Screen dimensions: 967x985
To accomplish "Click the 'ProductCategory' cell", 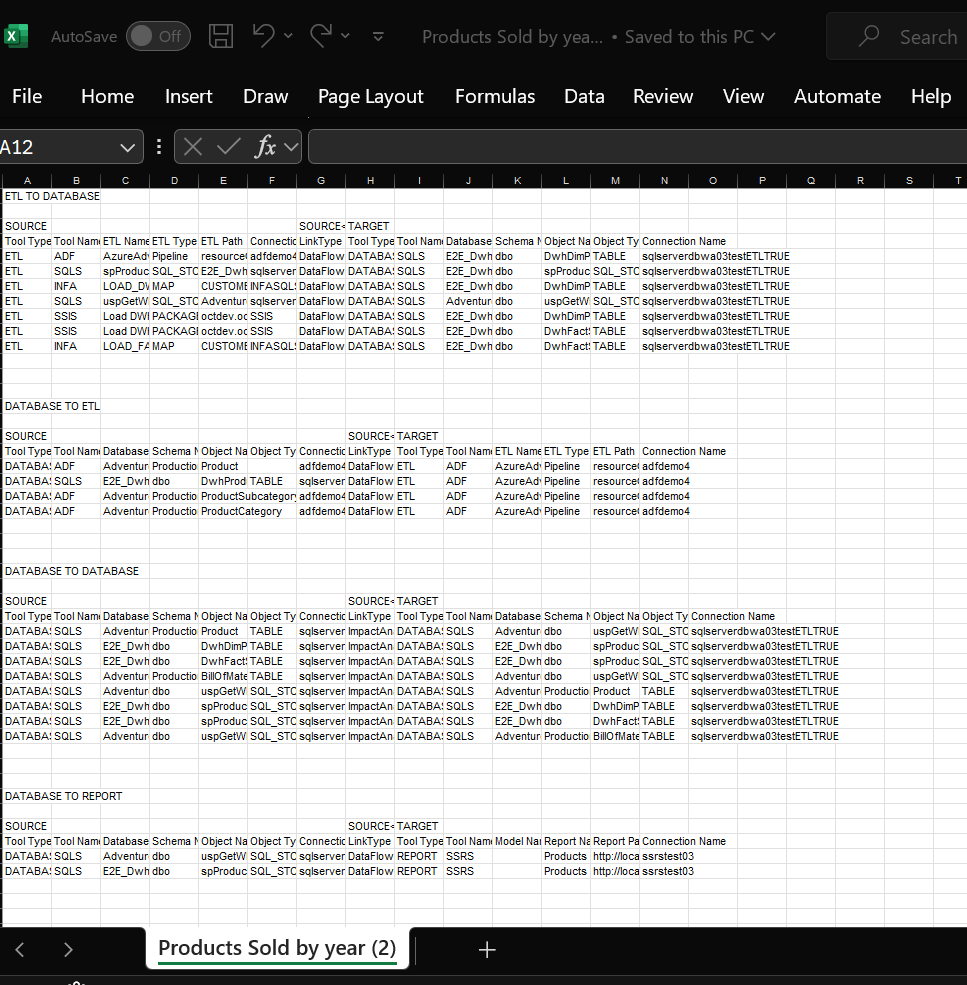I will [241, 511].
